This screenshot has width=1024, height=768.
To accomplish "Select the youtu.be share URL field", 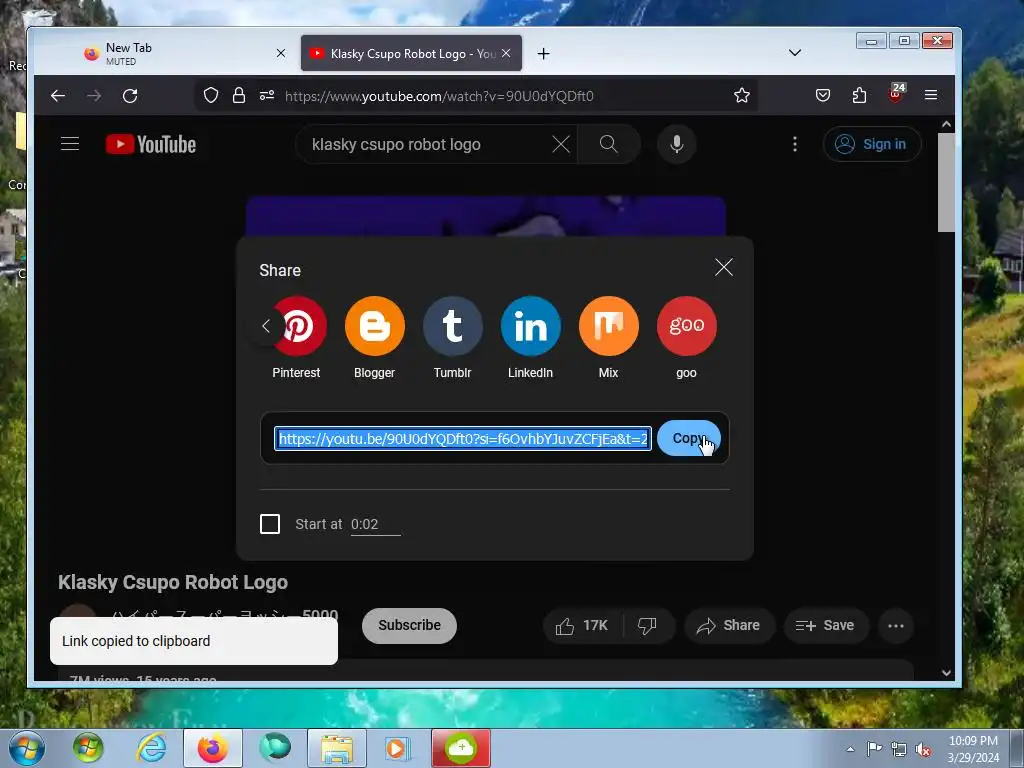I will click(x=462, y=438).
